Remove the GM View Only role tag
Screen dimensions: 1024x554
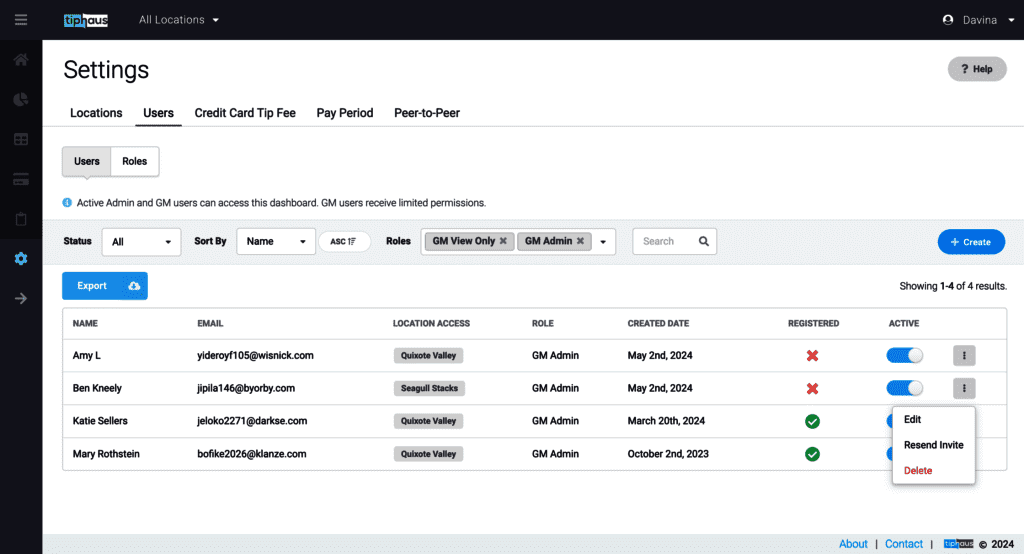coord(503,241)
